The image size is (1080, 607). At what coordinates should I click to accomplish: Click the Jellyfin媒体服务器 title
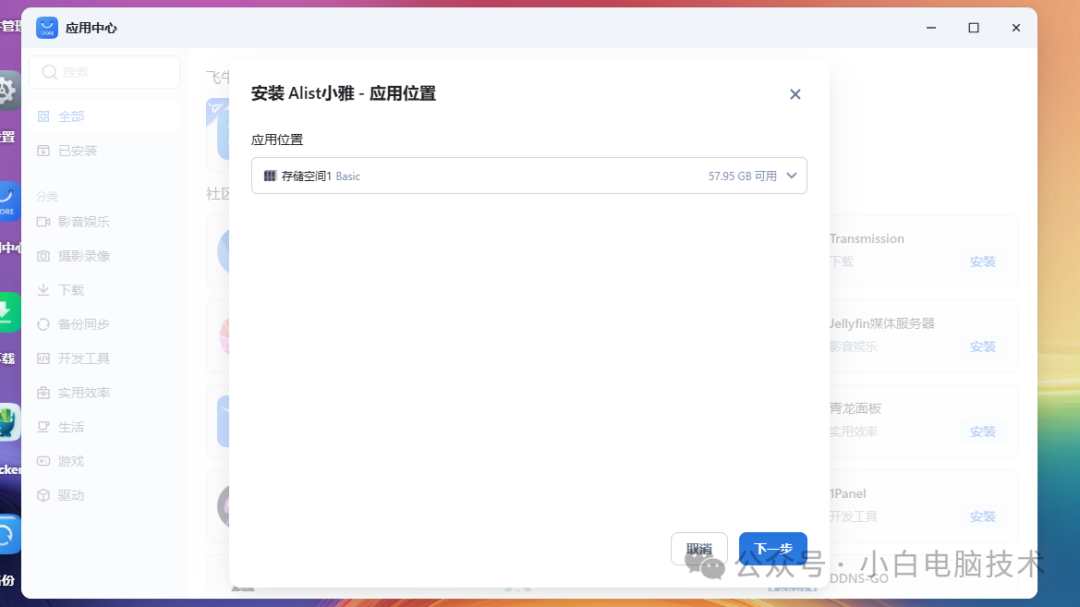(x=882, y=324)
